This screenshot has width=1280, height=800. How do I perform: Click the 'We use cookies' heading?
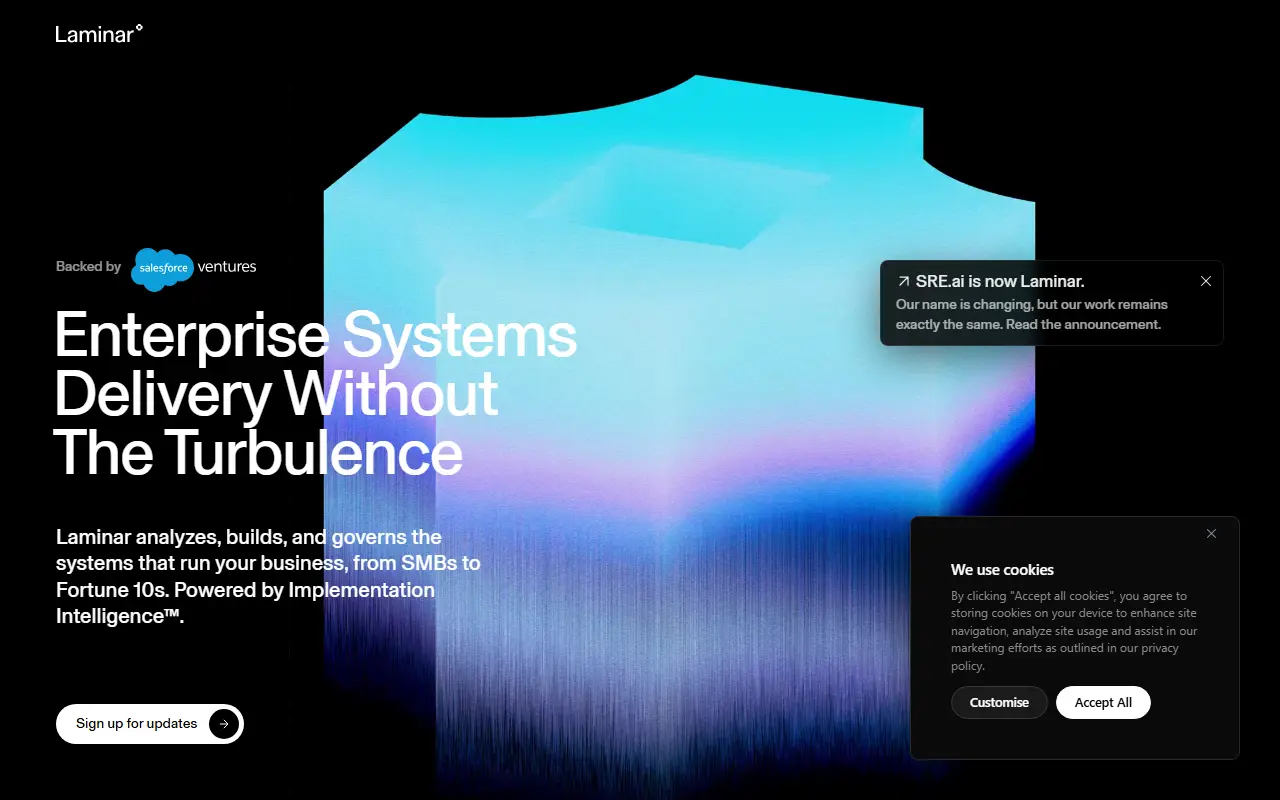point(1002,570)
